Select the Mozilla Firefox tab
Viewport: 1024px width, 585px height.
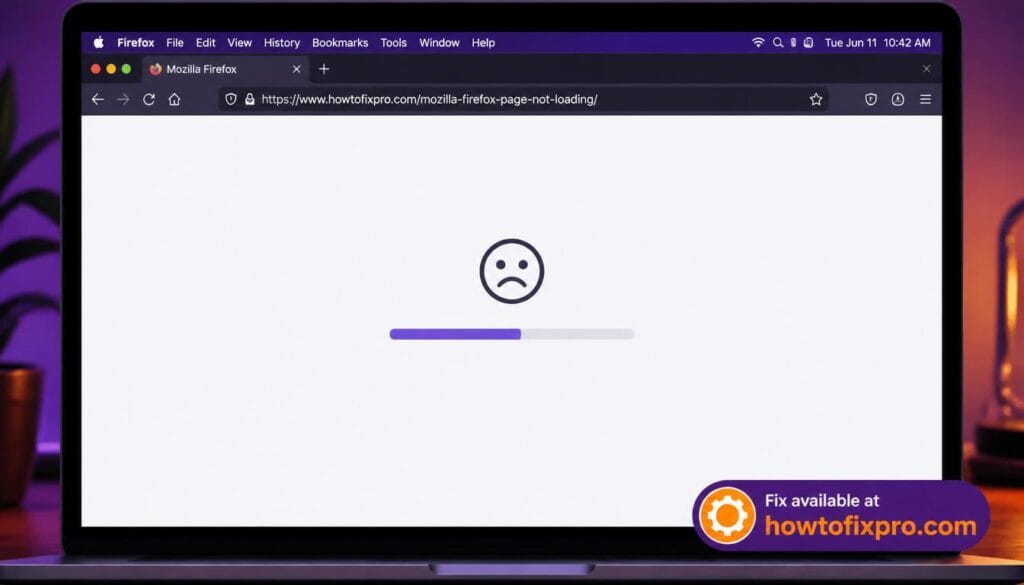click(225, 69)
